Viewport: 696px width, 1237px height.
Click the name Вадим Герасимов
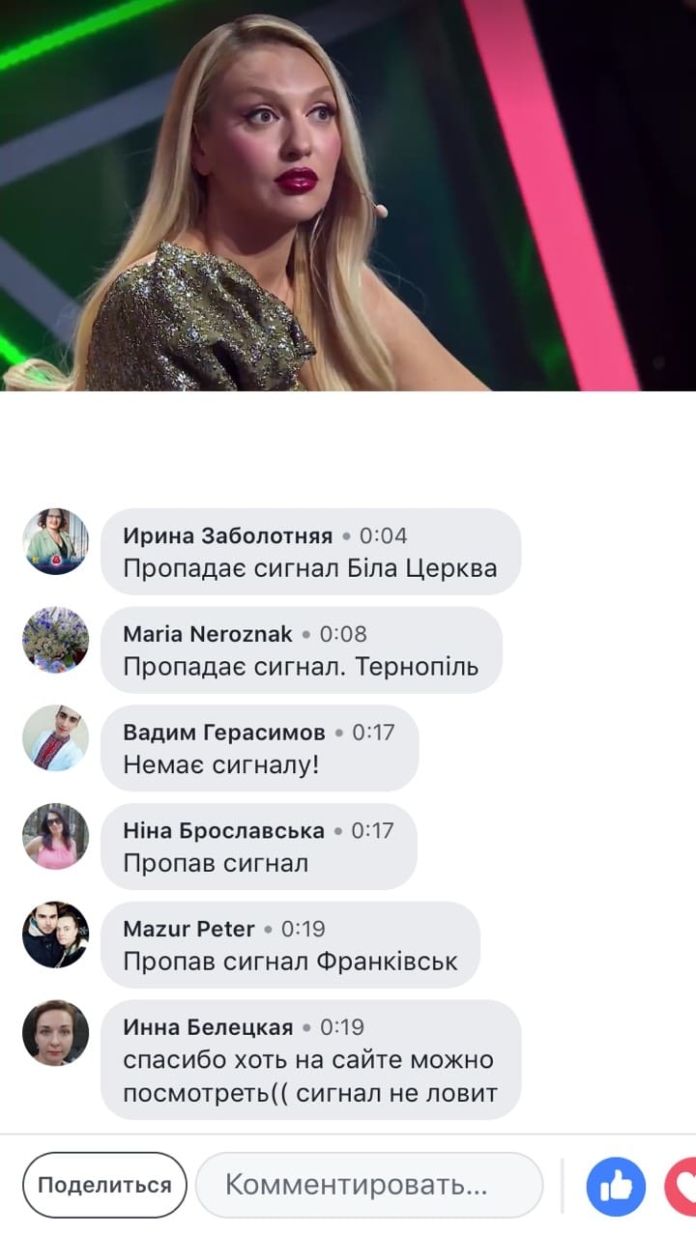[224, 732]
